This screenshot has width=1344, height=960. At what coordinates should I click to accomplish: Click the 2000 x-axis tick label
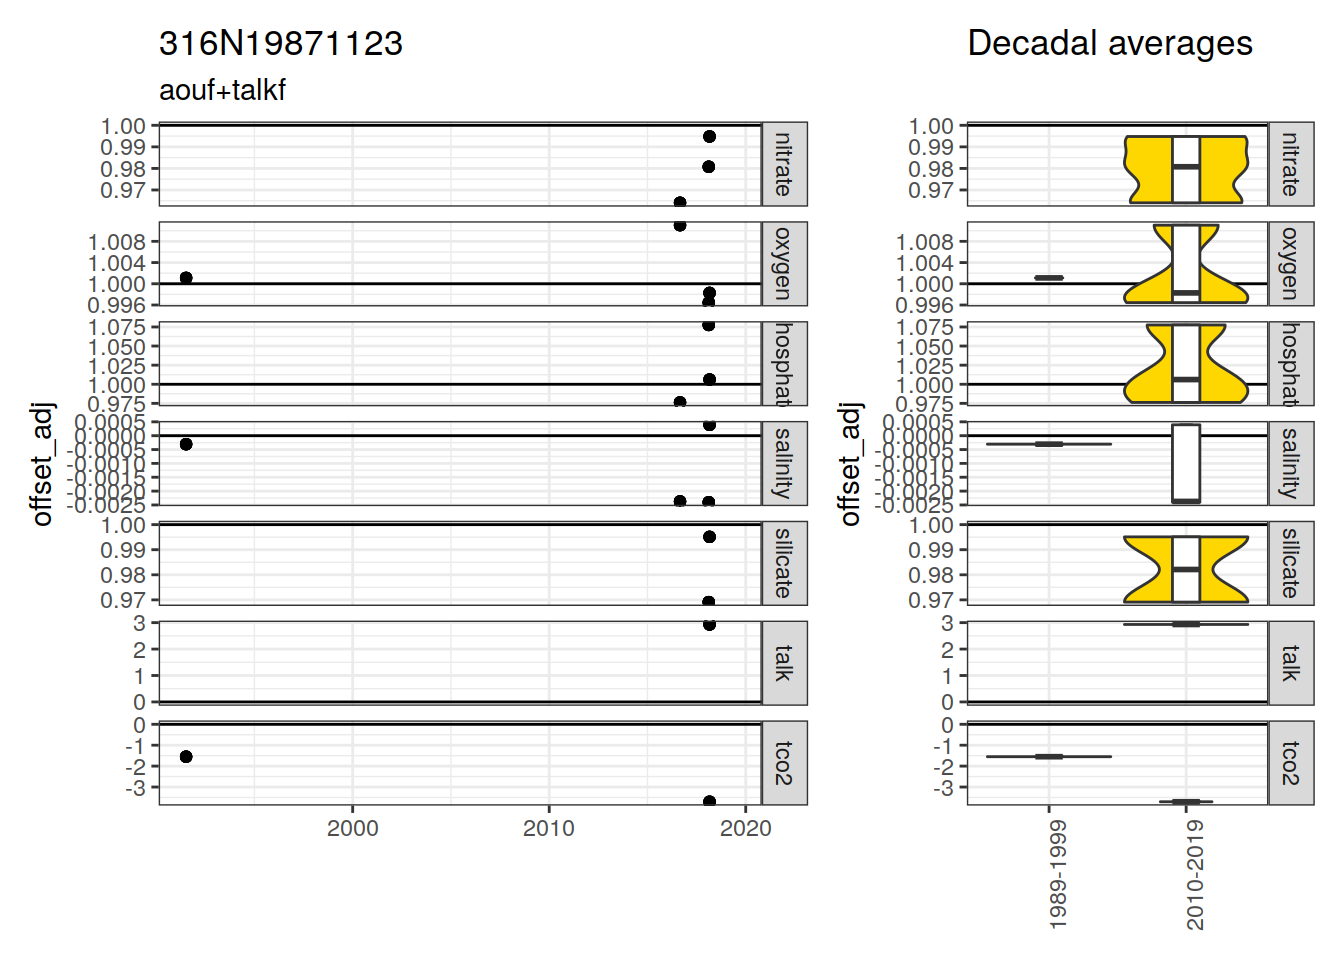(x=352, y=828)
